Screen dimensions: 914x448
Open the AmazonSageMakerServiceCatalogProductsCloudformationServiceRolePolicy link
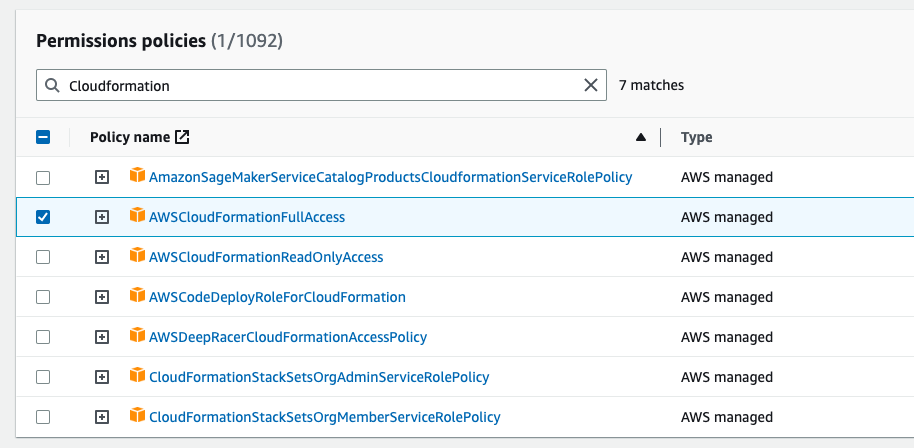(x=391, y=177)
